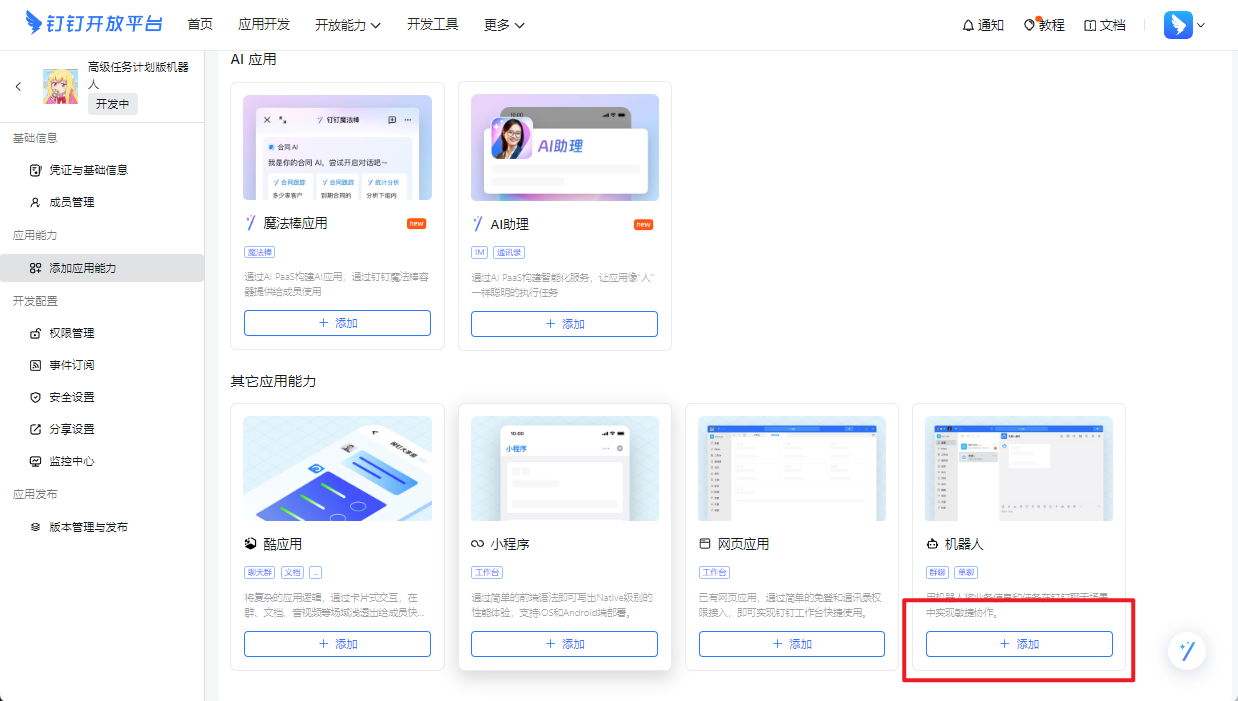Click the 群聊 tag on the 机器人 card

(938, 573)
